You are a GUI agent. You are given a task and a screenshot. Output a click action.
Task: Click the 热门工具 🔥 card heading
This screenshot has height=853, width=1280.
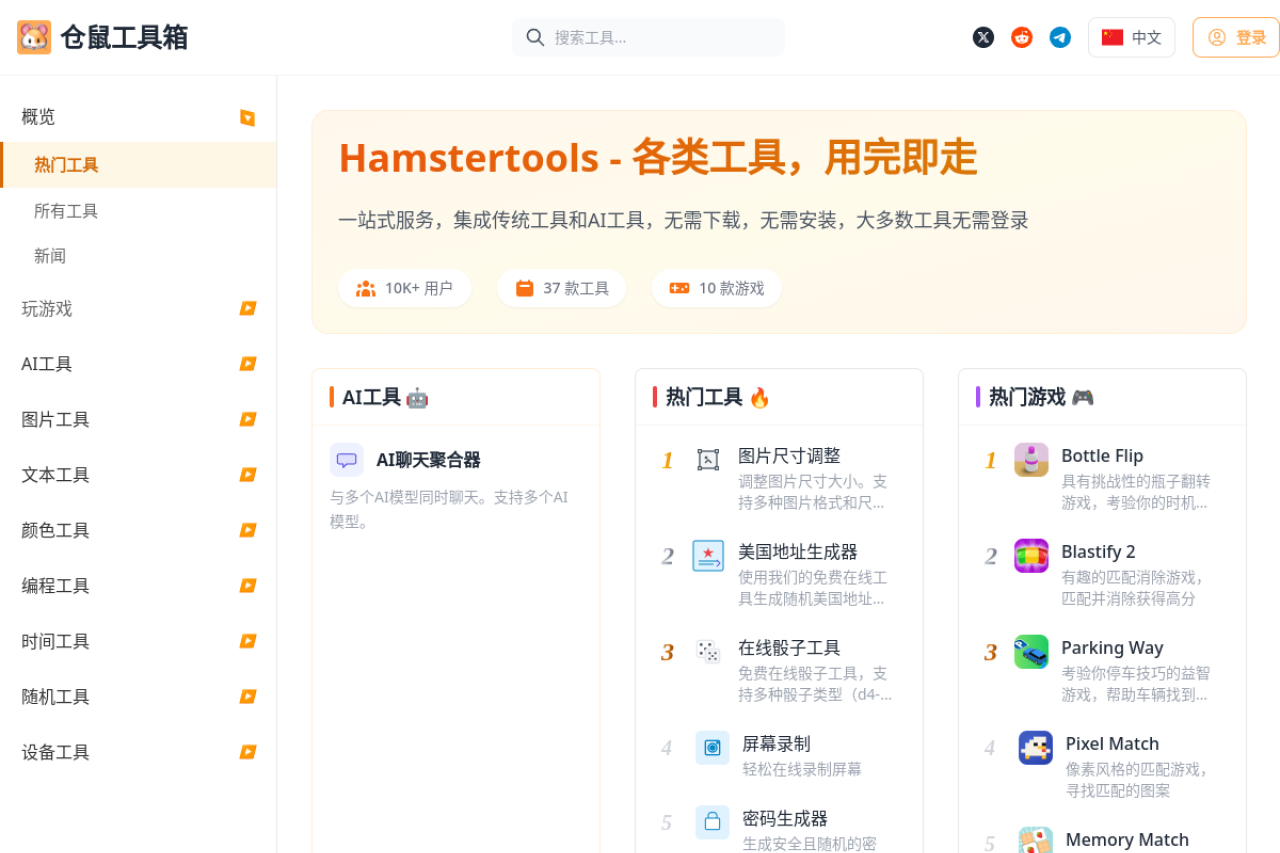coord(718,397)
